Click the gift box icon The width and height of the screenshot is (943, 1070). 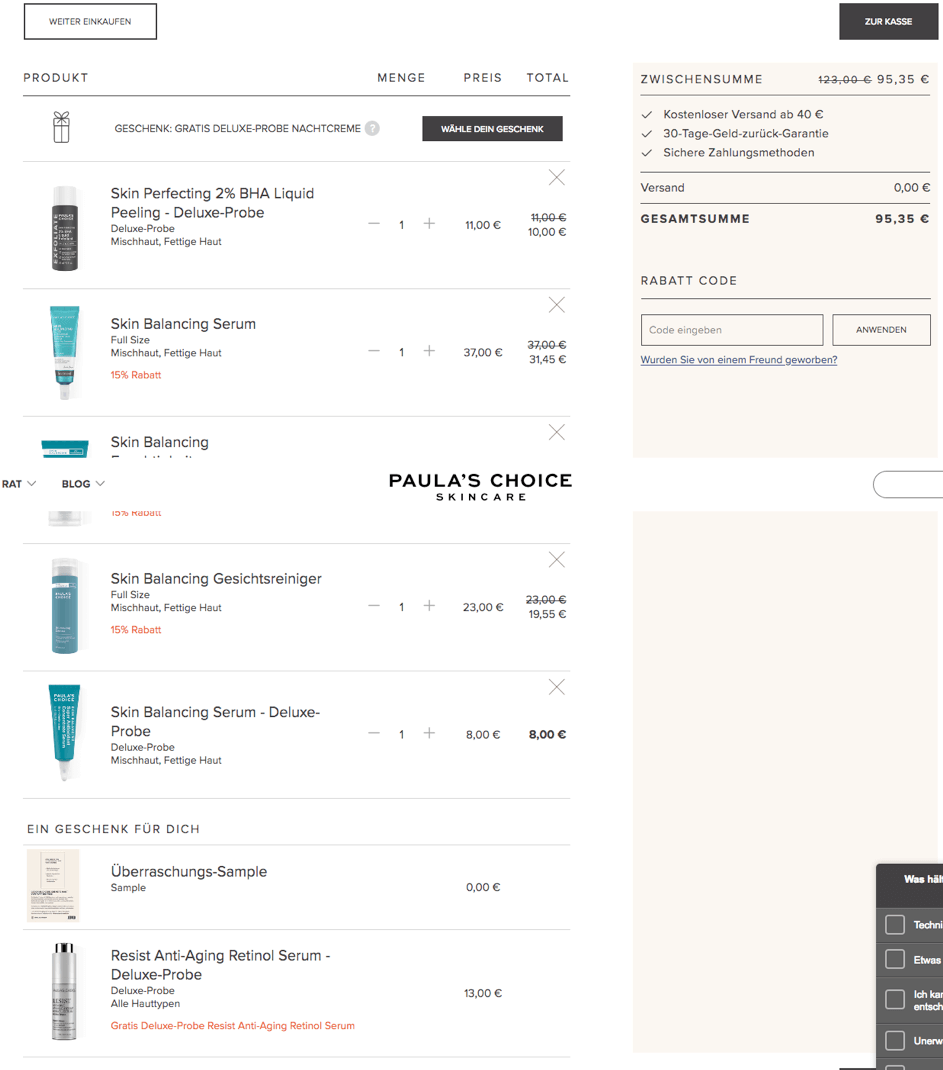coord(61,128)
